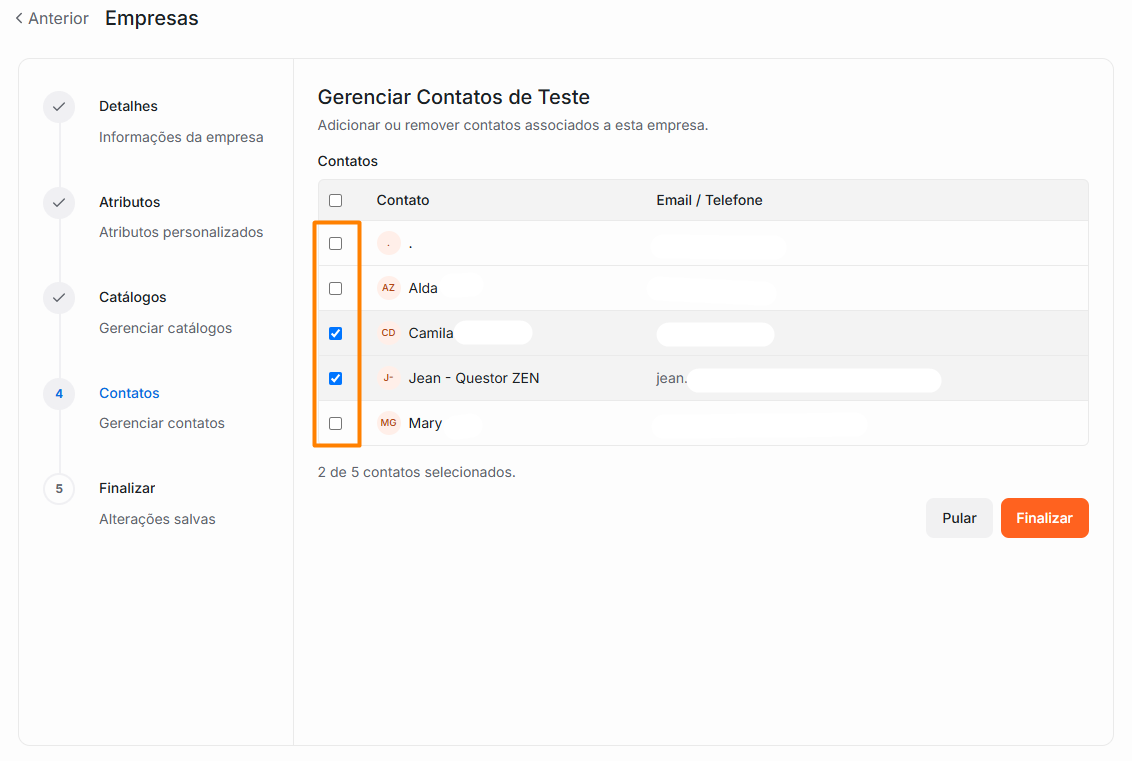1132x761 pixels.
Task: Click the Finalizar button
Action: tap(1045, 518)
